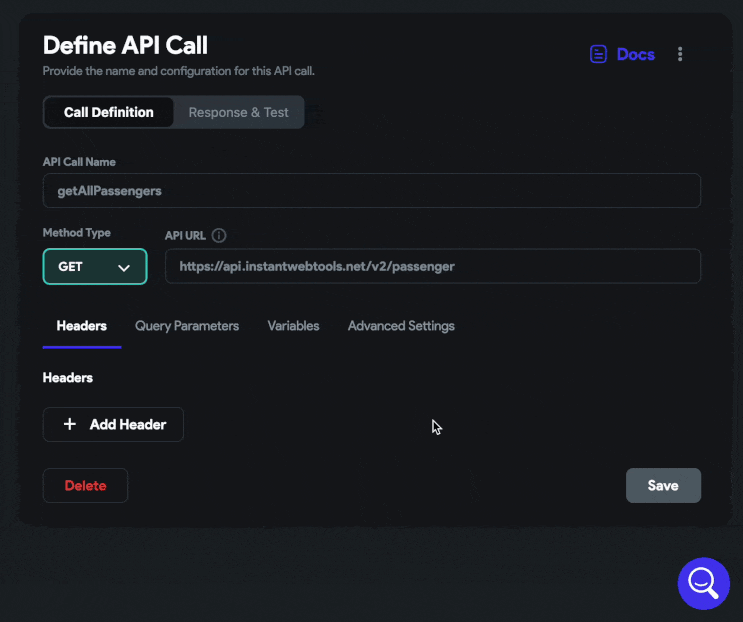Open the Query Parameters tab
Image resolution: width=743 pixels, height=622 pixels.
click(187, 326)
